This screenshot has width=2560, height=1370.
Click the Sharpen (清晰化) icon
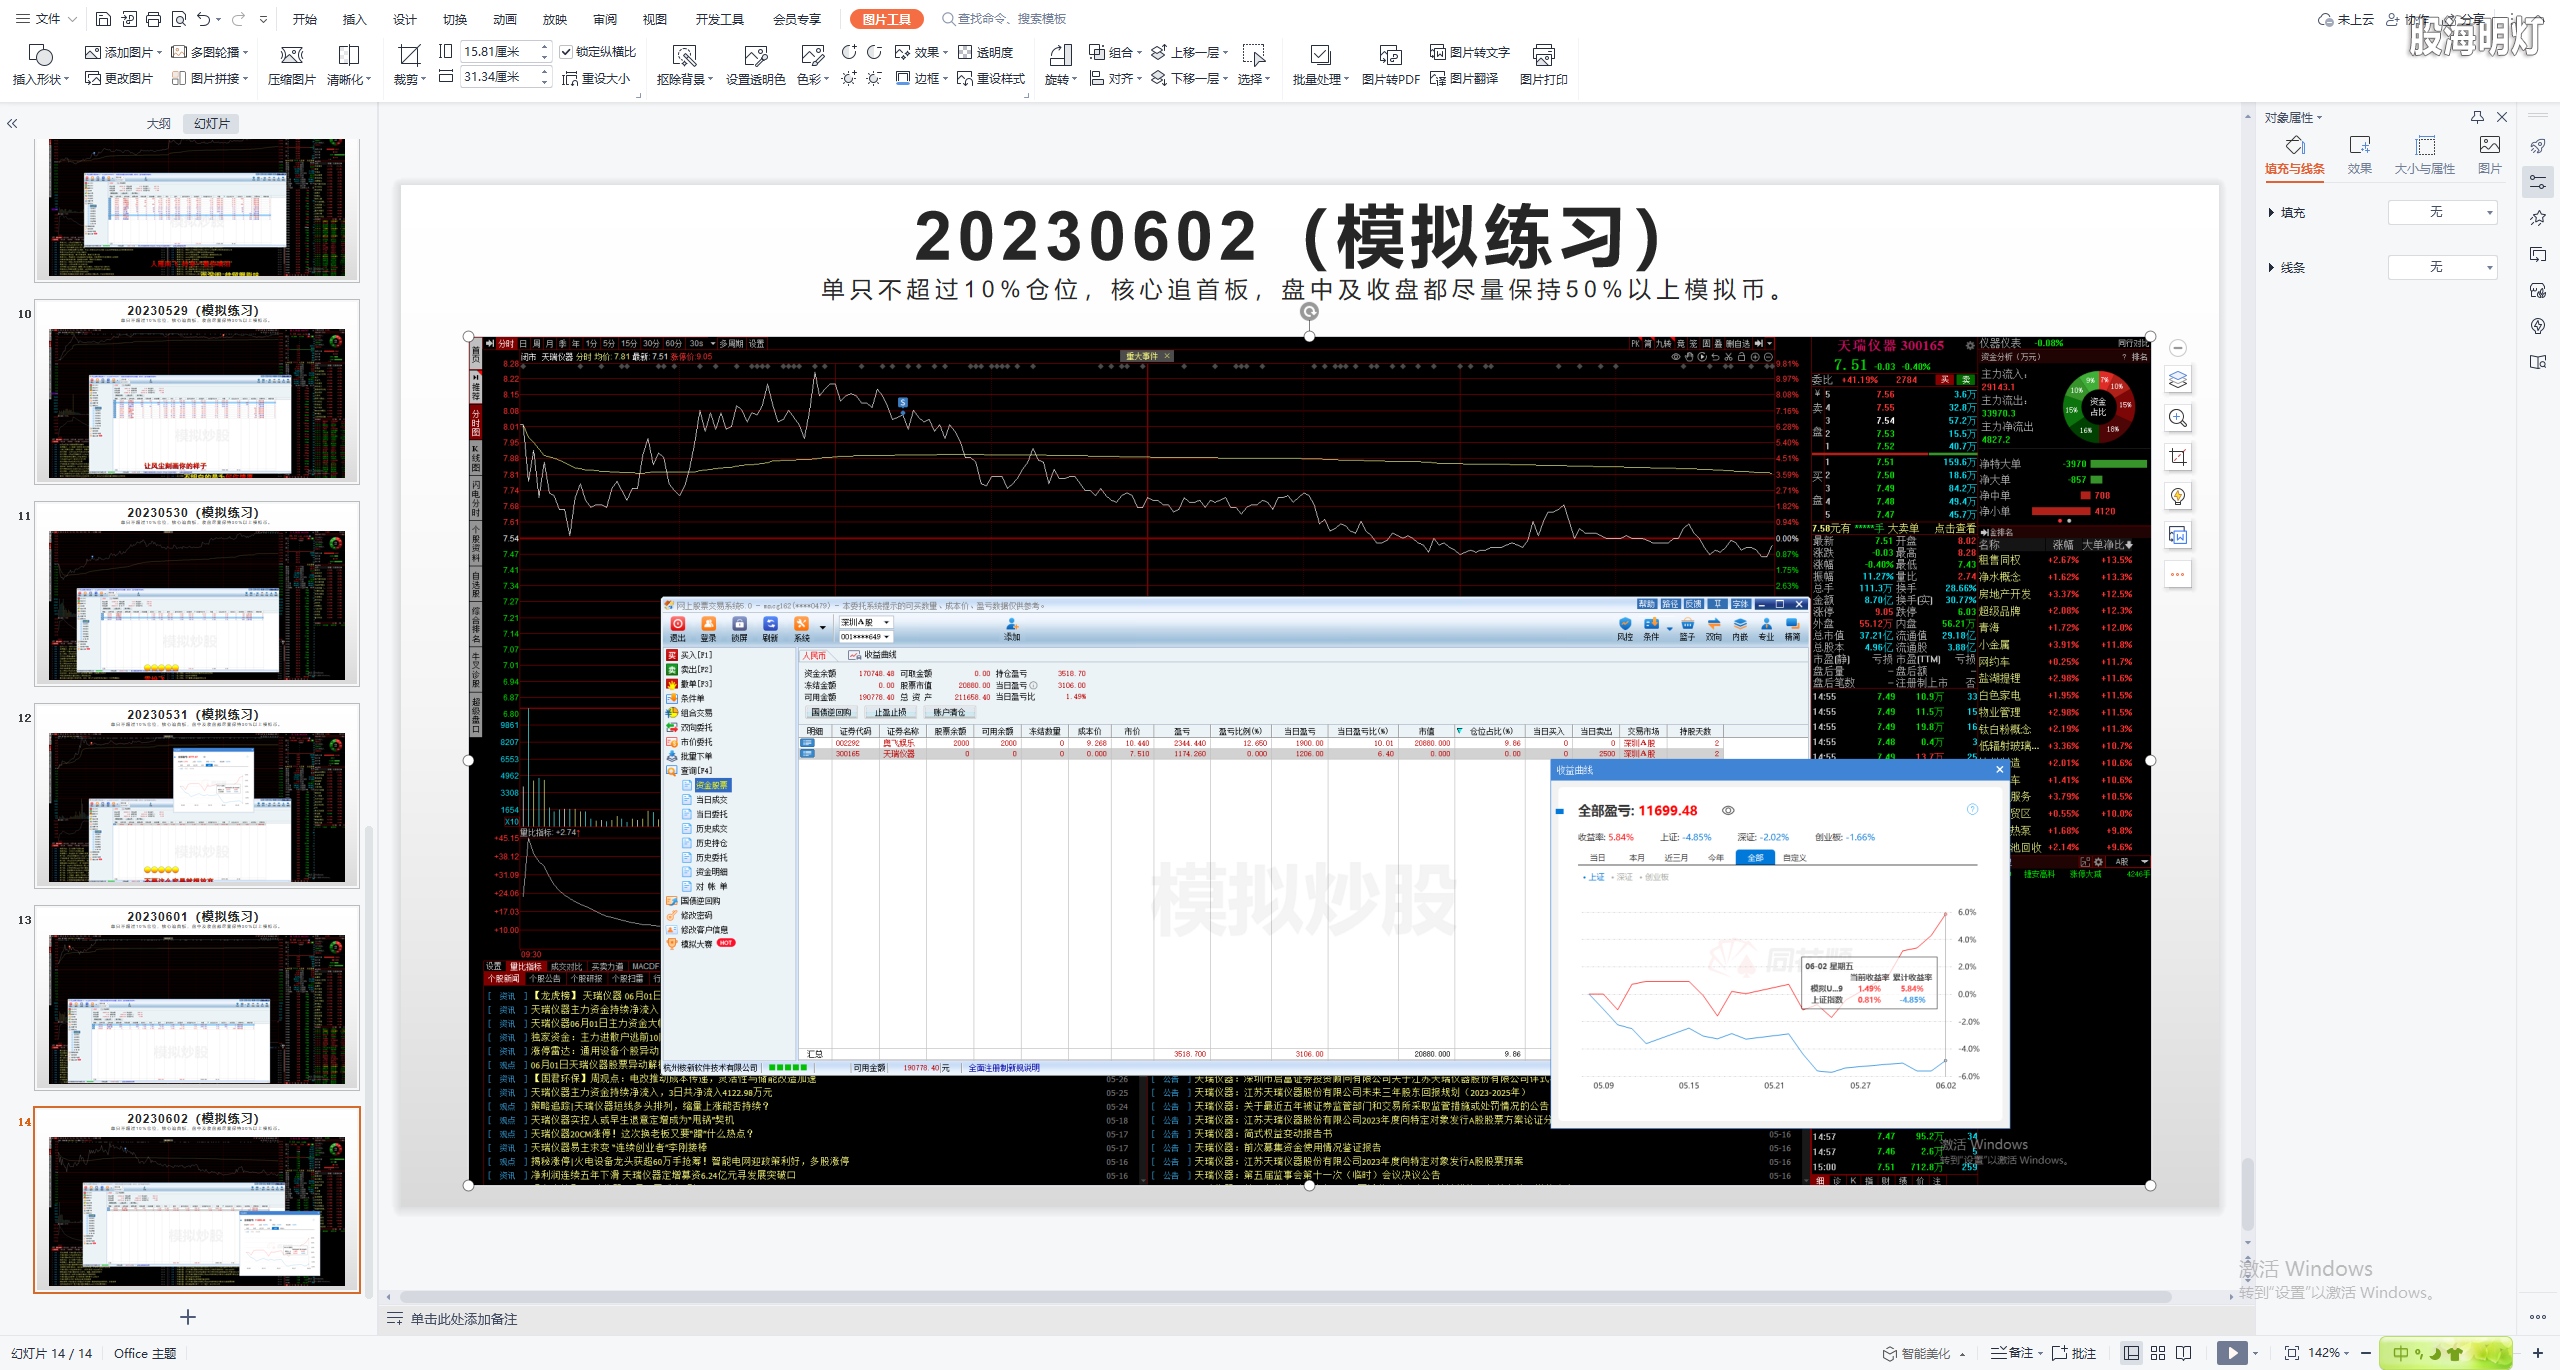(348, 64)
